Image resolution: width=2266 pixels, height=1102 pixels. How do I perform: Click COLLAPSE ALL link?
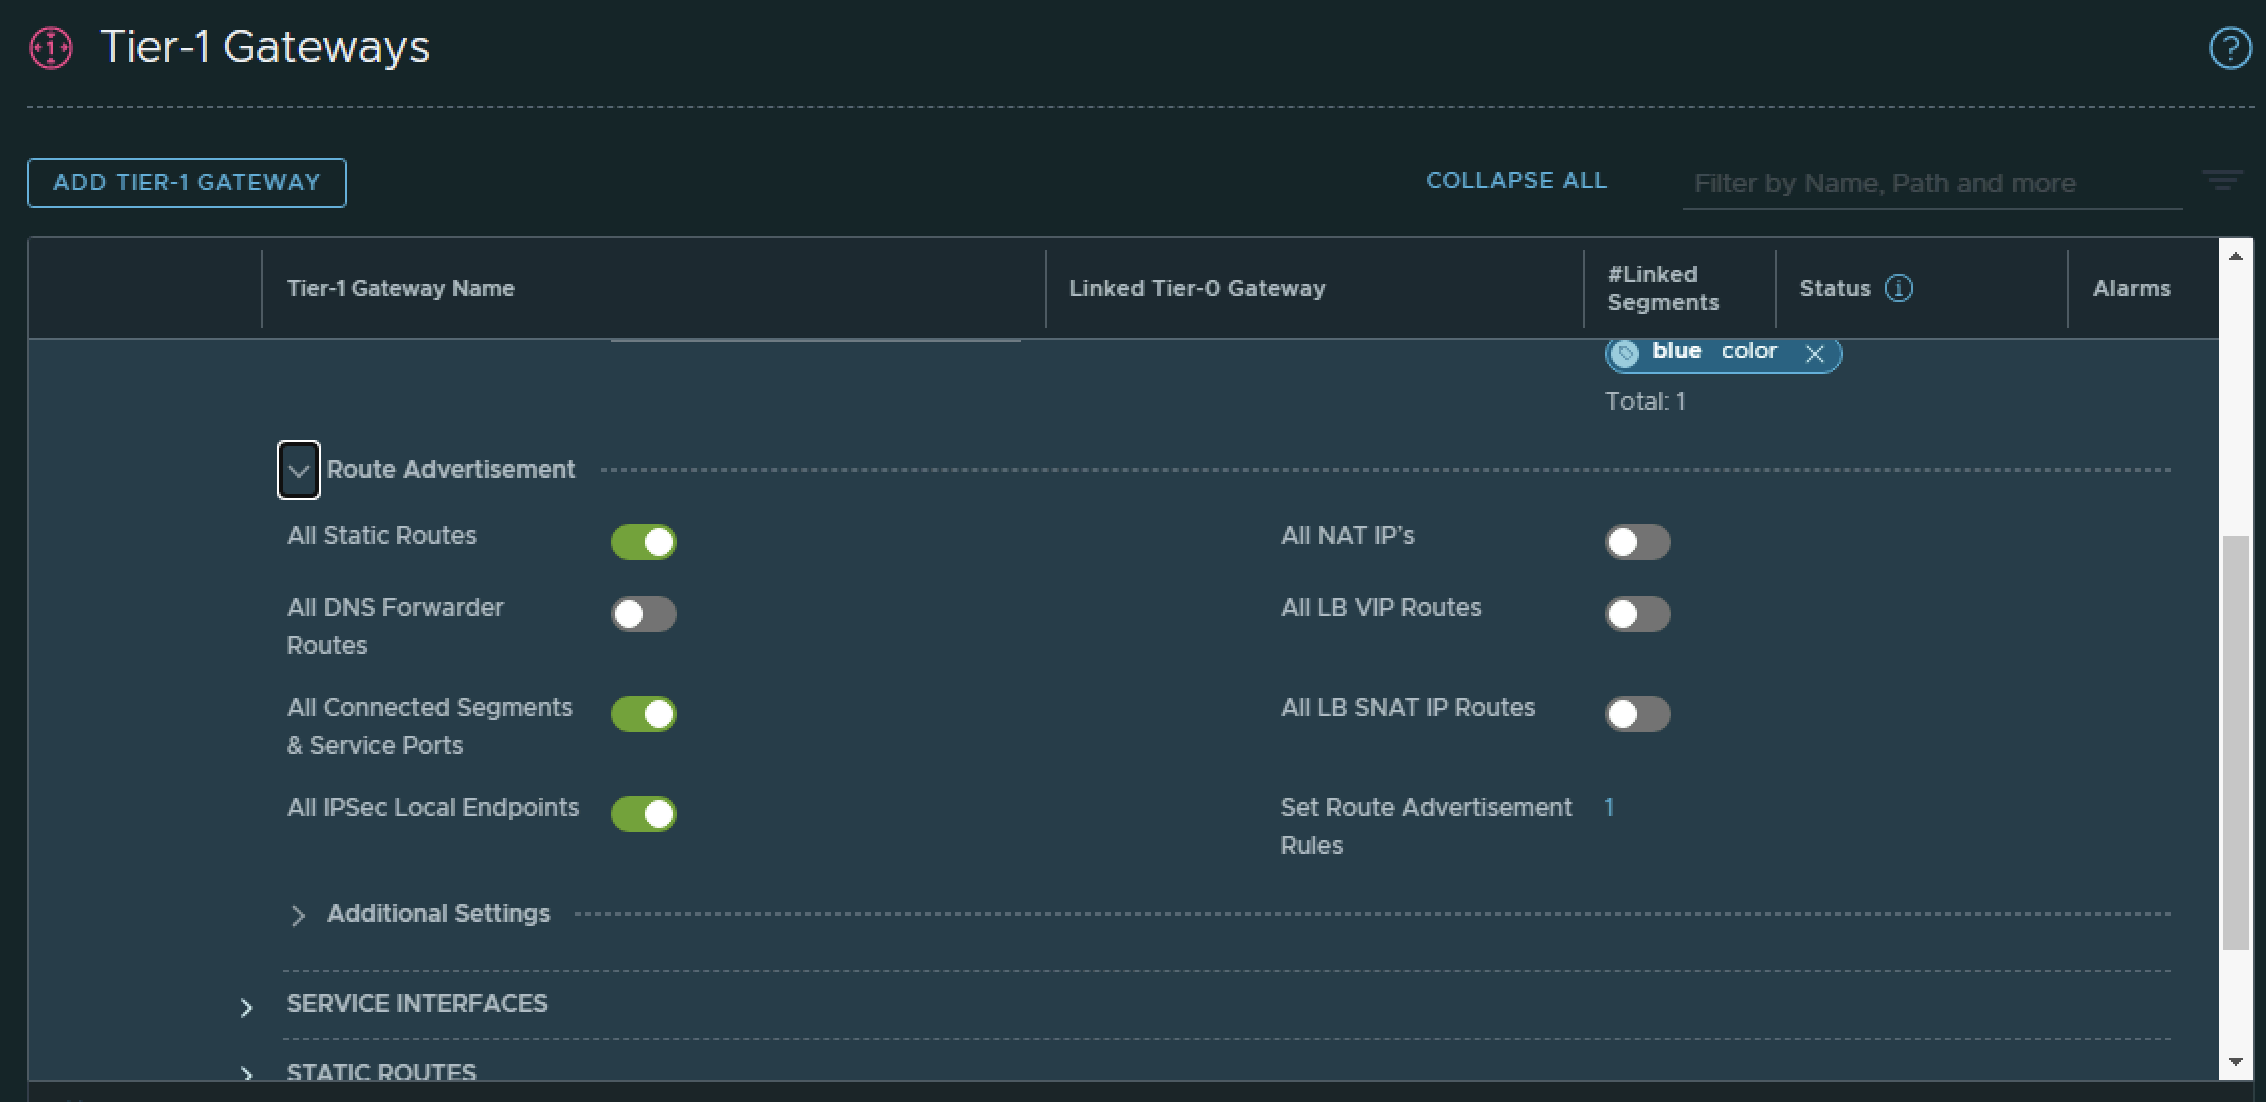coord(1516,181)
